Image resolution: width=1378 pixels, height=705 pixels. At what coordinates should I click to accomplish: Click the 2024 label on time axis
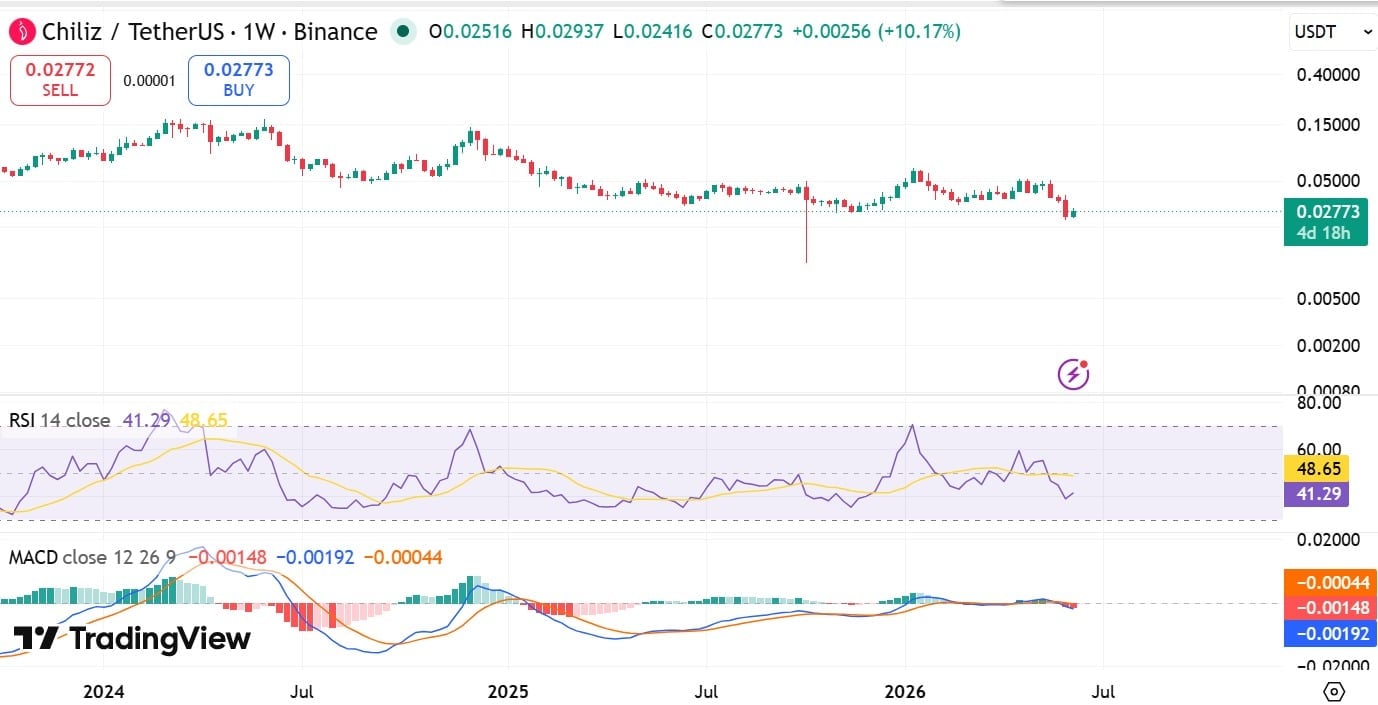pyautogui.click(x=104, y=692)
